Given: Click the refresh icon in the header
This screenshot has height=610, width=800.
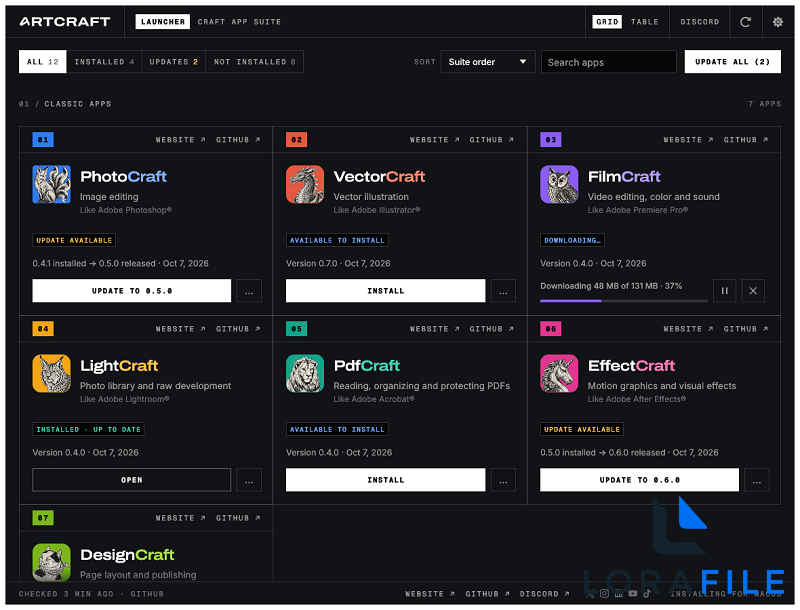Looking at the screenshot, I should [x=745, y=22].
